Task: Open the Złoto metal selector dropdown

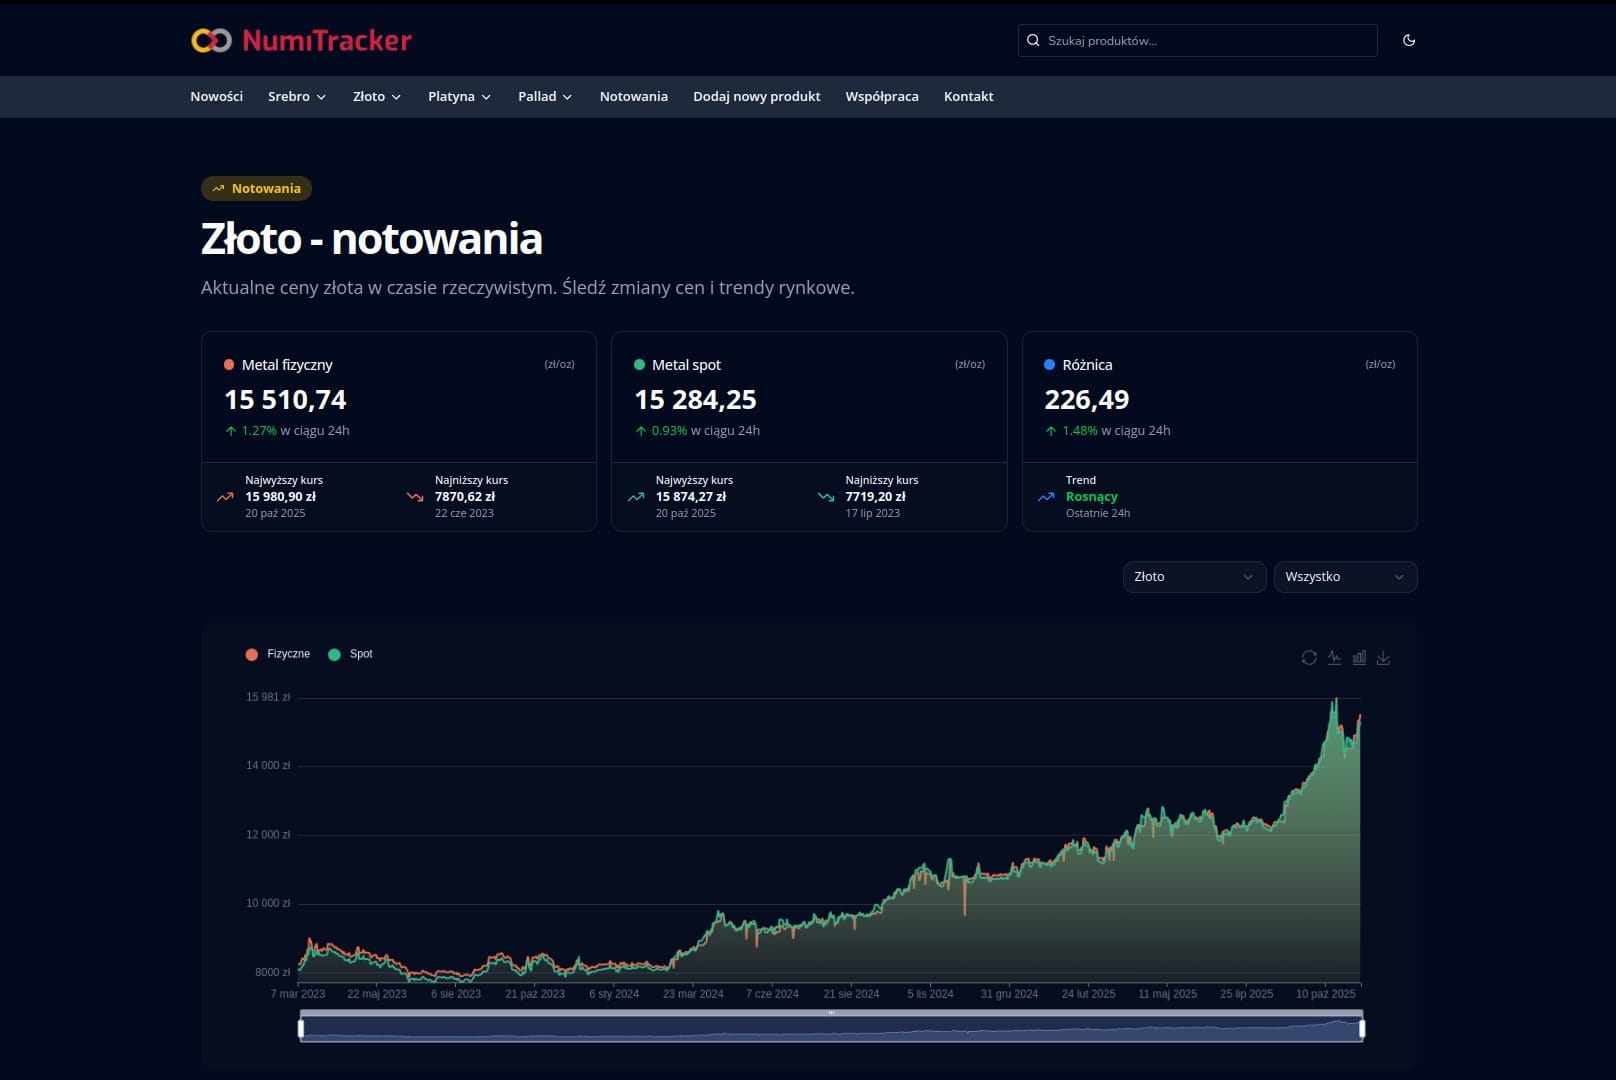Action: click(x=1194, y=577)
